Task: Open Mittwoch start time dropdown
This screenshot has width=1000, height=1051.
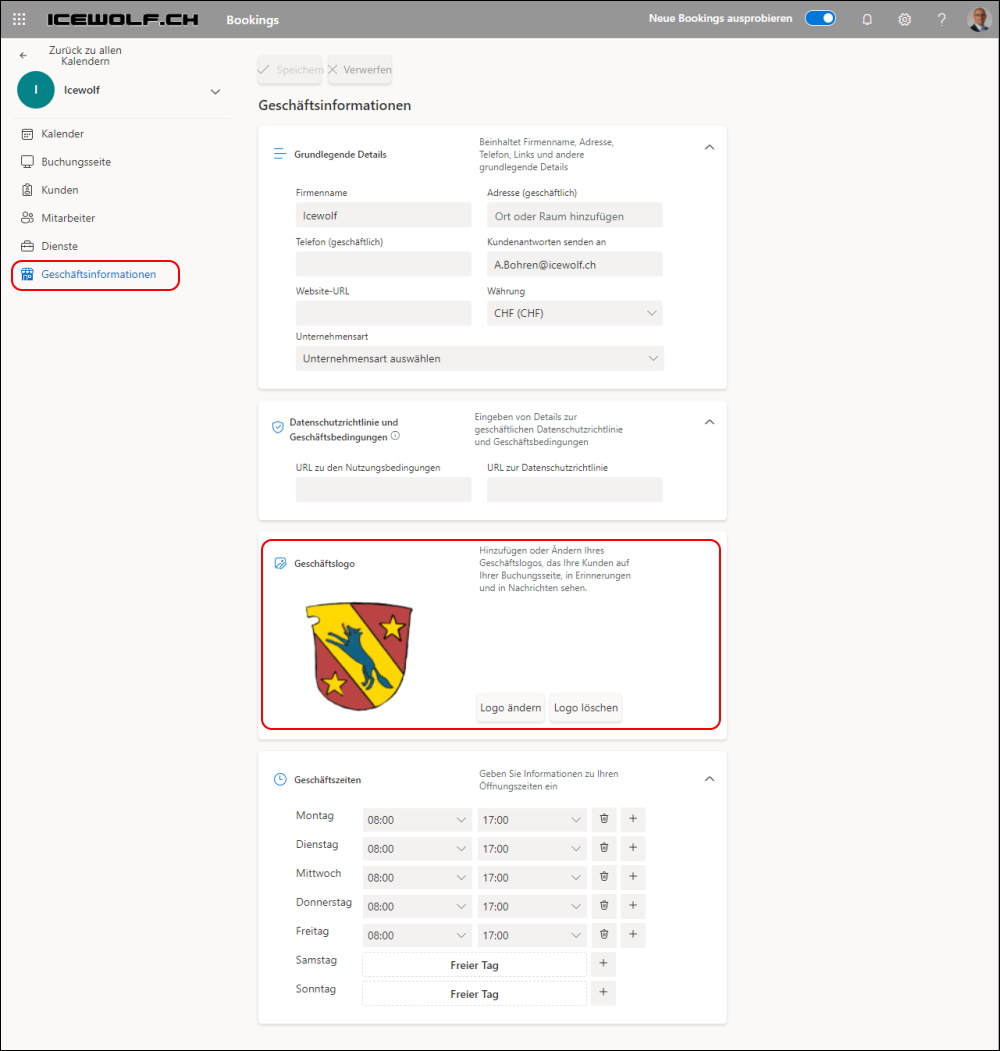Action: [x=417, y=877]
